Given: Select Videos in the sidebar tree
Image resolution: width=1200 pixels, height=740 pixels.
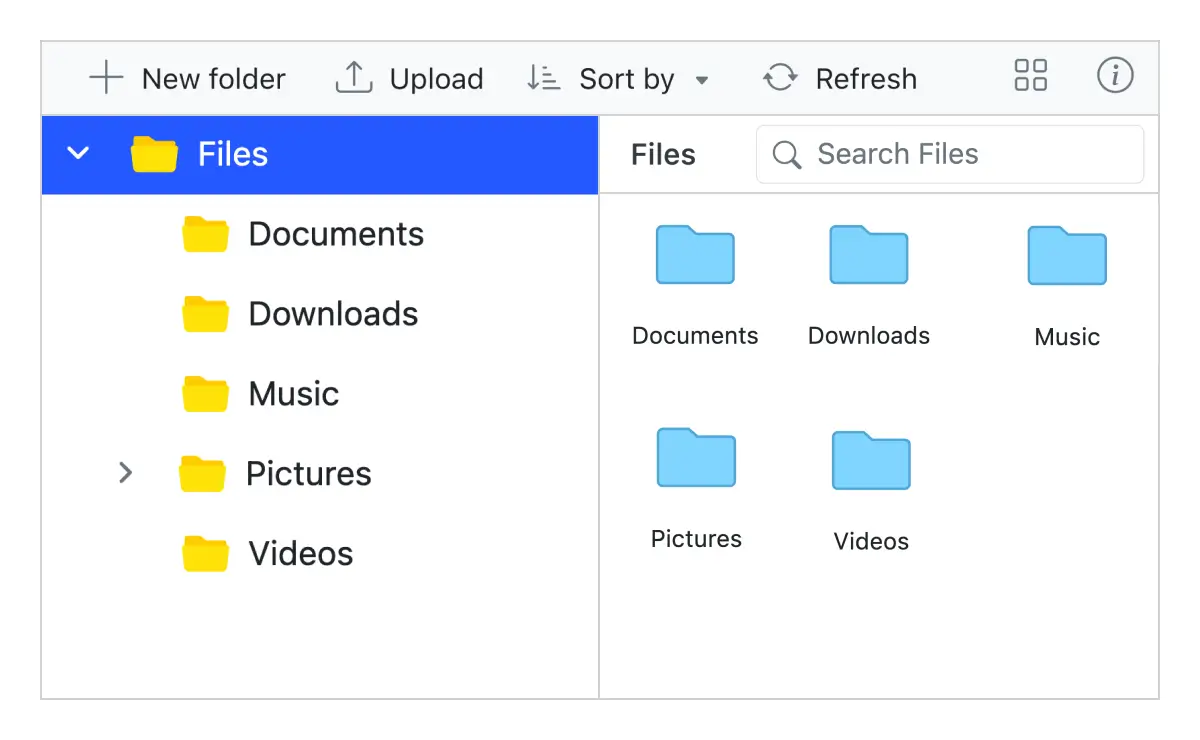Looking at the screenshot, I should pyautogui.click(x=299, y=553).
